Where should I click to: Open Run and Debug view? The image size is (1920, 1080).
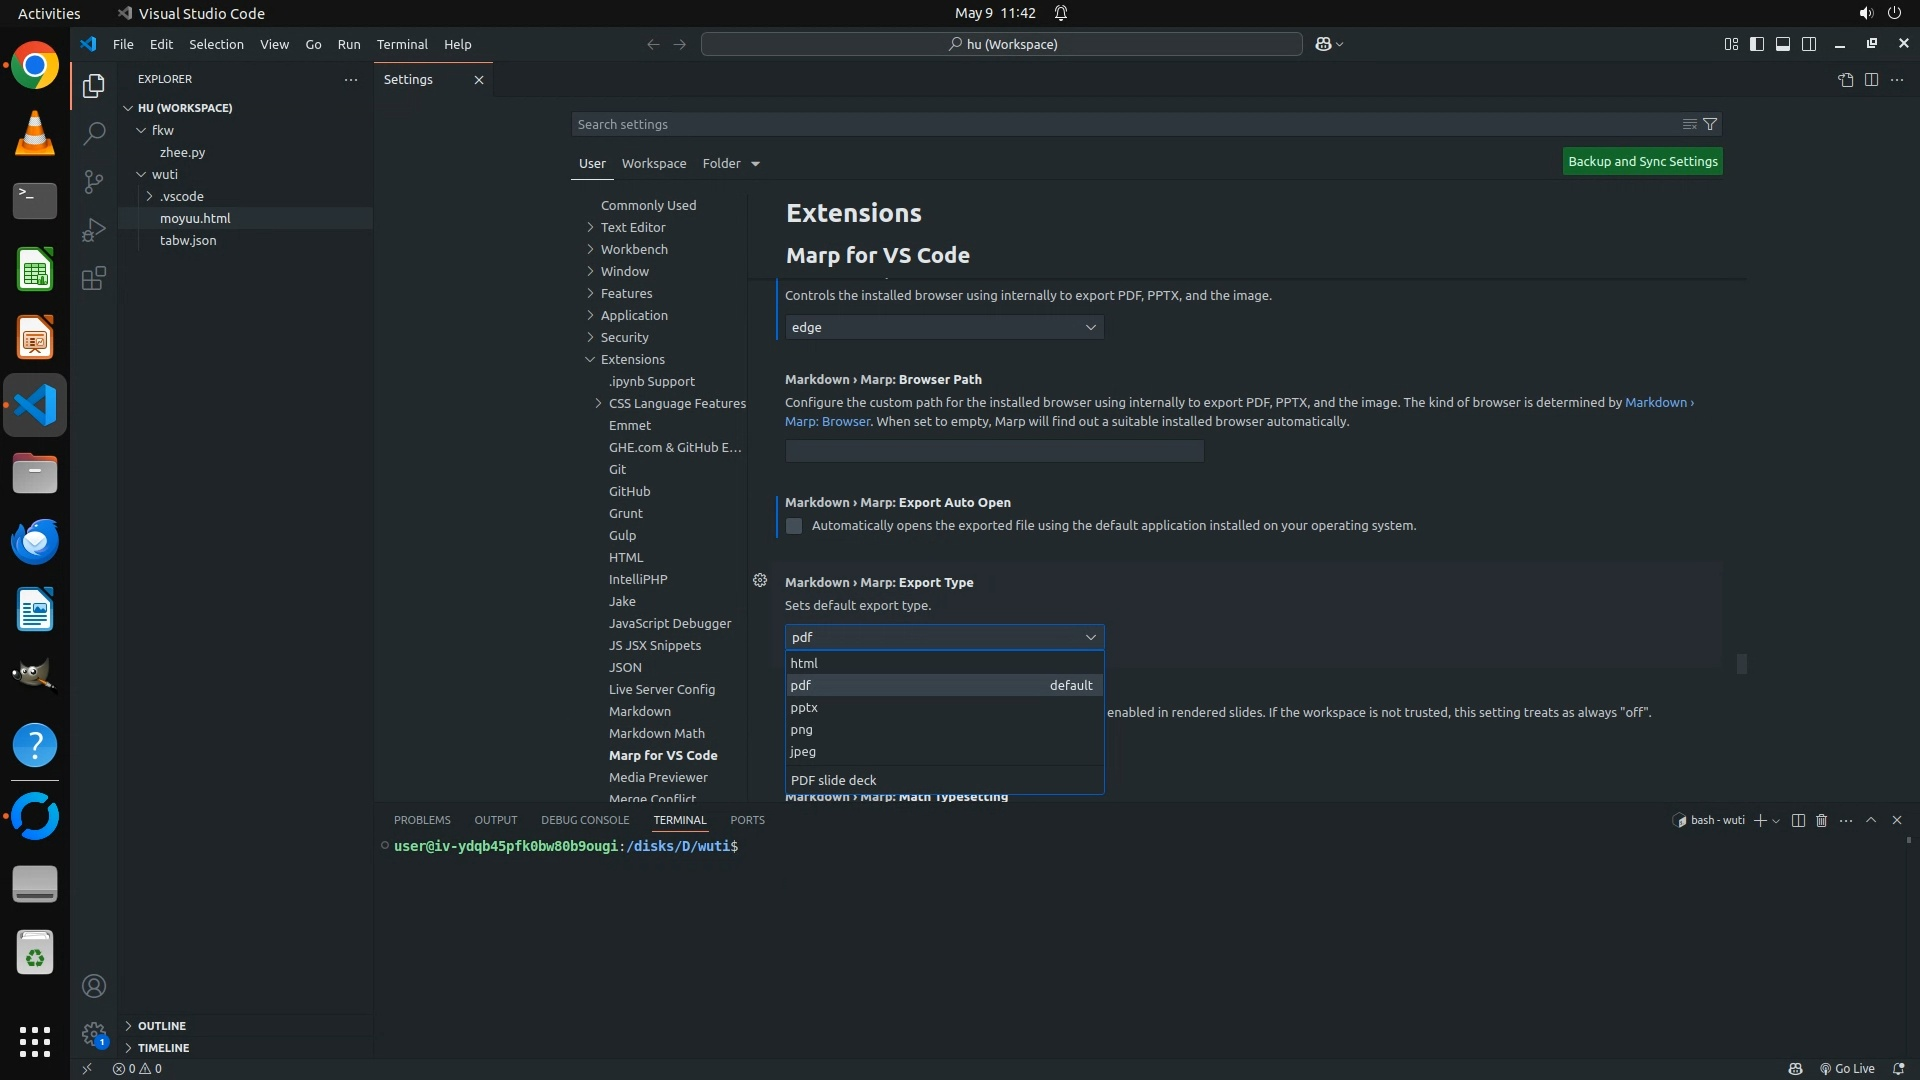point(93,230)
